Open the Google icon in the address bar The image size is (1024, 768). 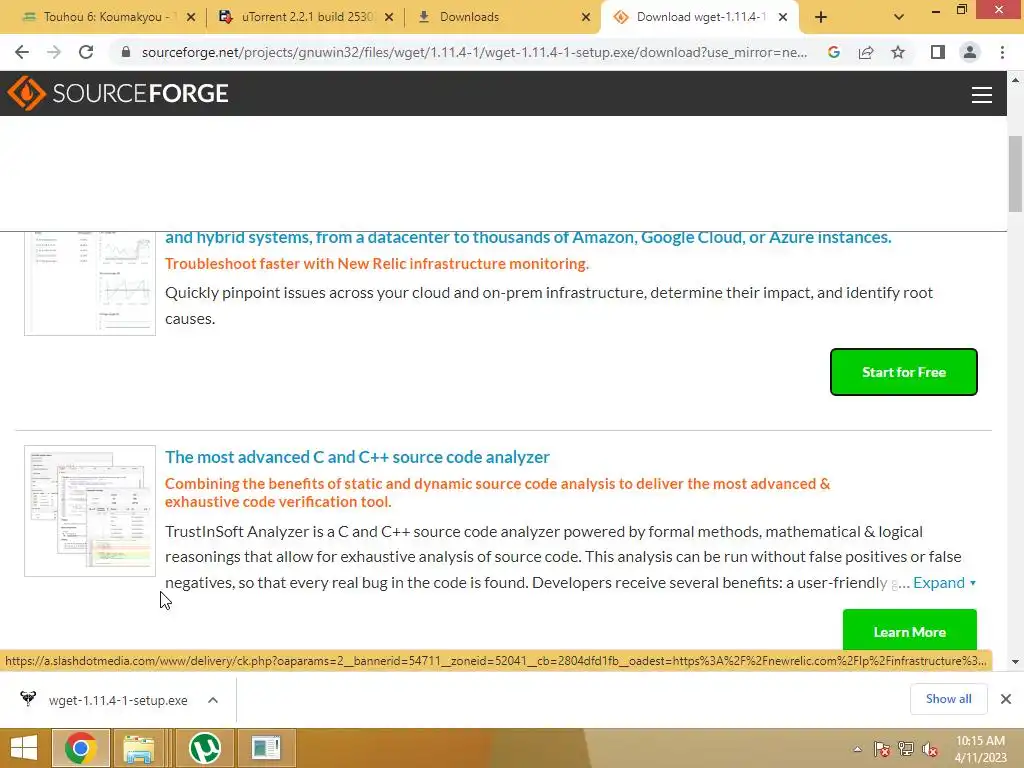coord(834,52)
